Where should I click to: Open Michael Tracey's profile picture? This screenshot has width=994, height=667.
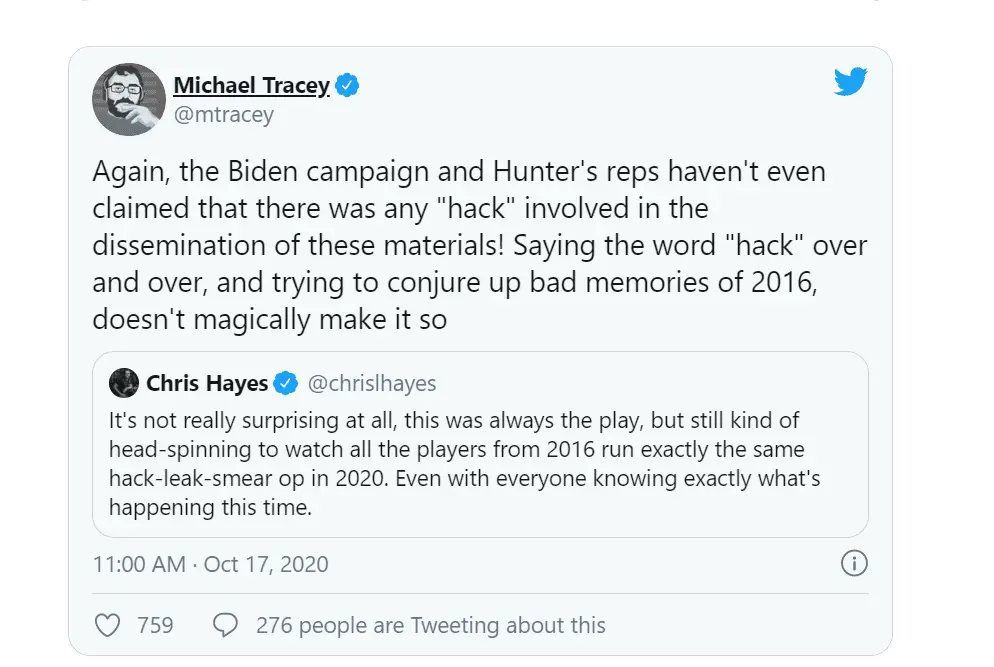coord(129,99)
